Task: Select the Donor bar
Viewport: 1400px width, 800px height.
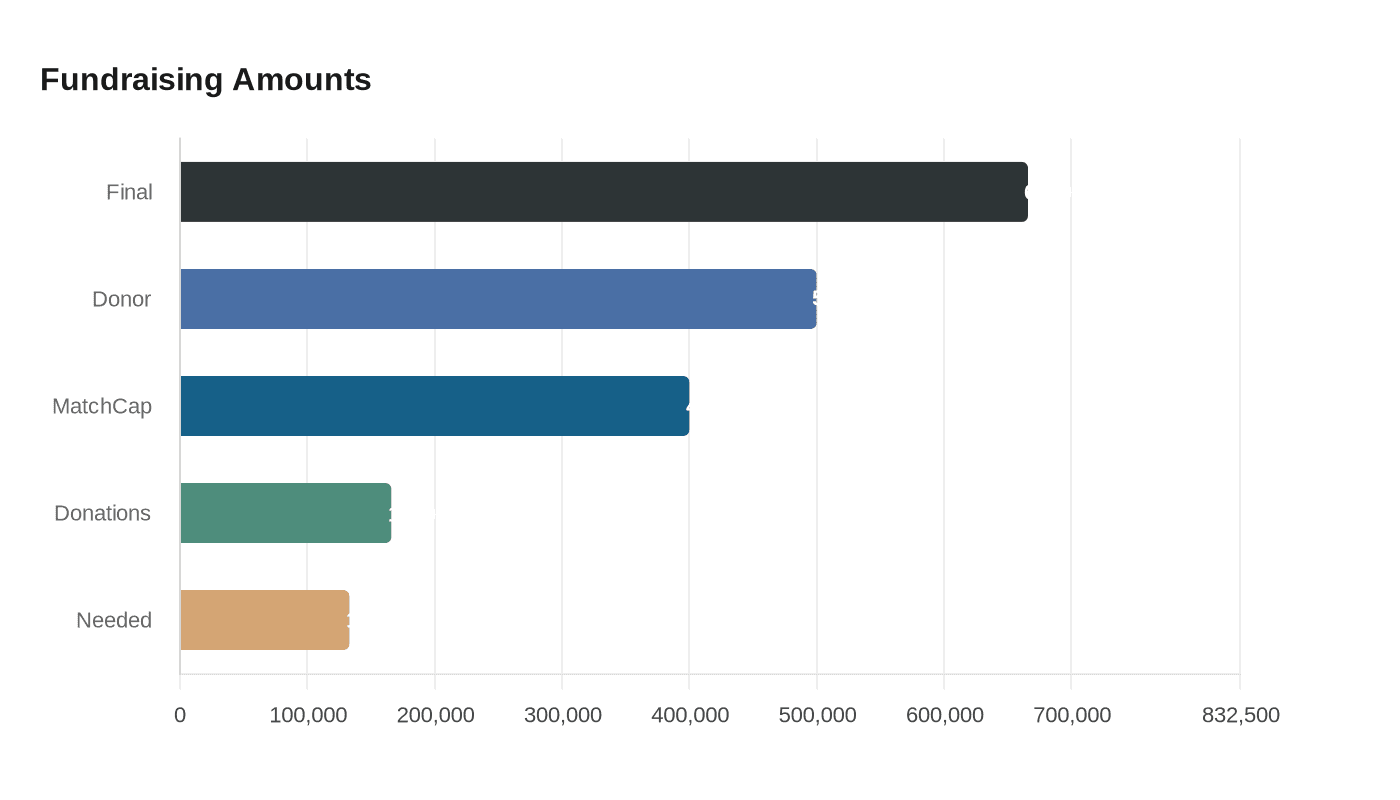Action: click(500, 298)
